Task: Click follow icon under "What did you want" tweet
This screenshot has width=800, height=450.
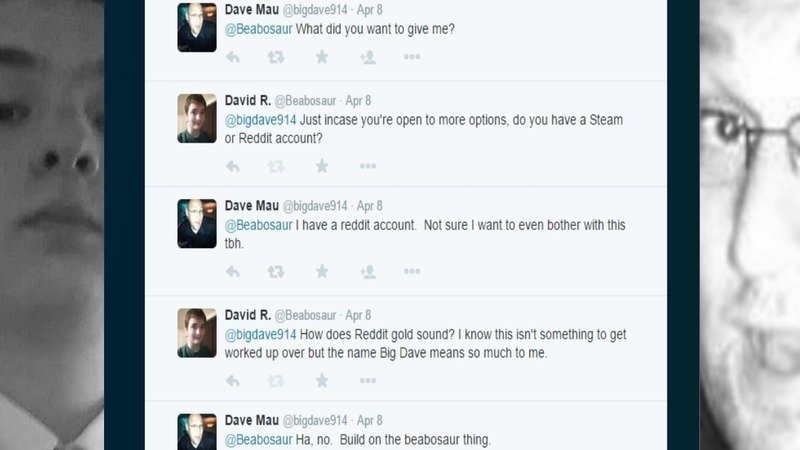Action: [367, 57]
